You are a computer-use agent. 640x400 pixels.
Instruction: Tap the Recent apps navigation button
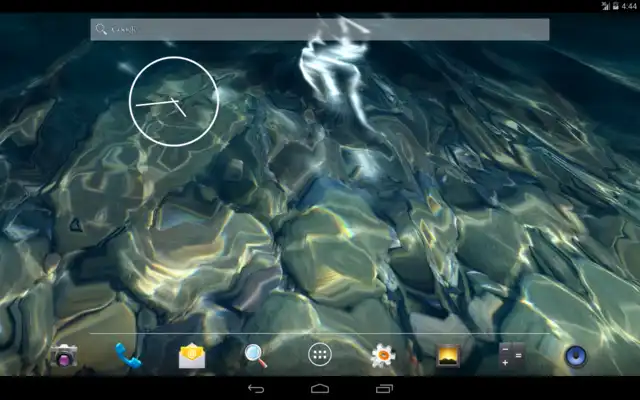(x=384, y=389)
